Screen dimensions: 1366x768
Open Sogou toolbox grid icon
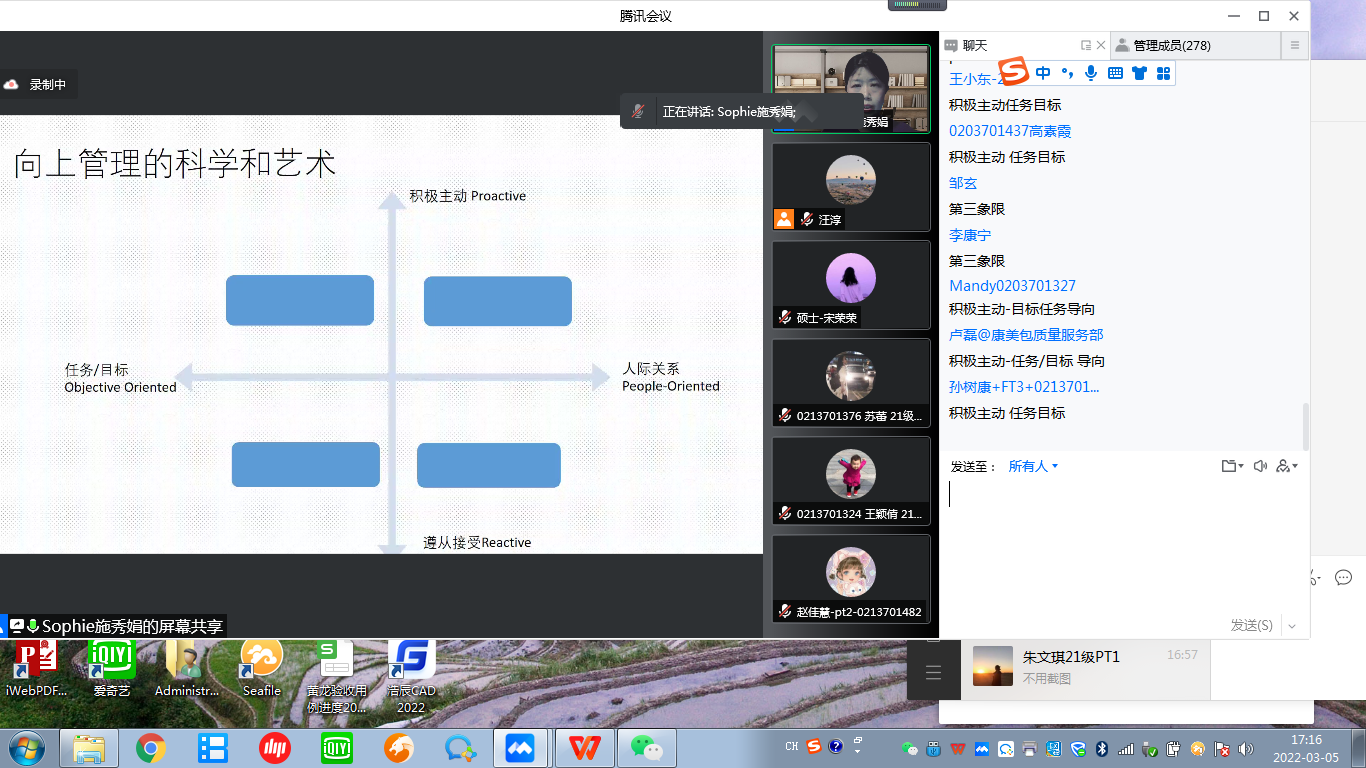(1163, 73)
